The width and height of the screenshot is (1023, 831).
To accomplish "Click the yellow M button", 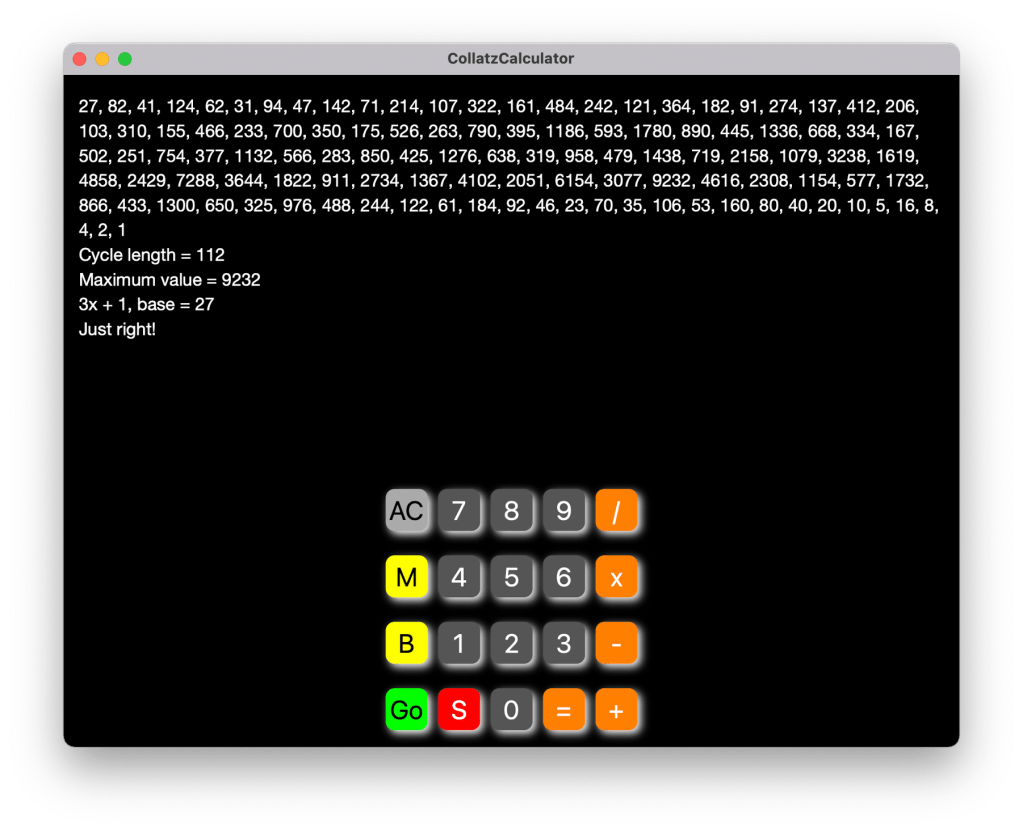I will (407, 577).
